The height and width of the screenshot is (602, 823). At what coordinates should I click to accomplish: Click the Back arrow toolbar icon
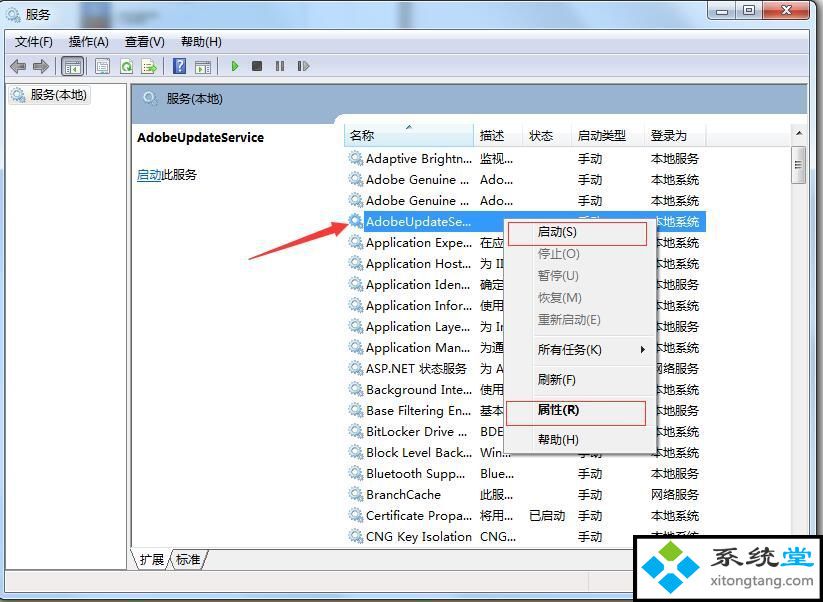tap(18, 66)
